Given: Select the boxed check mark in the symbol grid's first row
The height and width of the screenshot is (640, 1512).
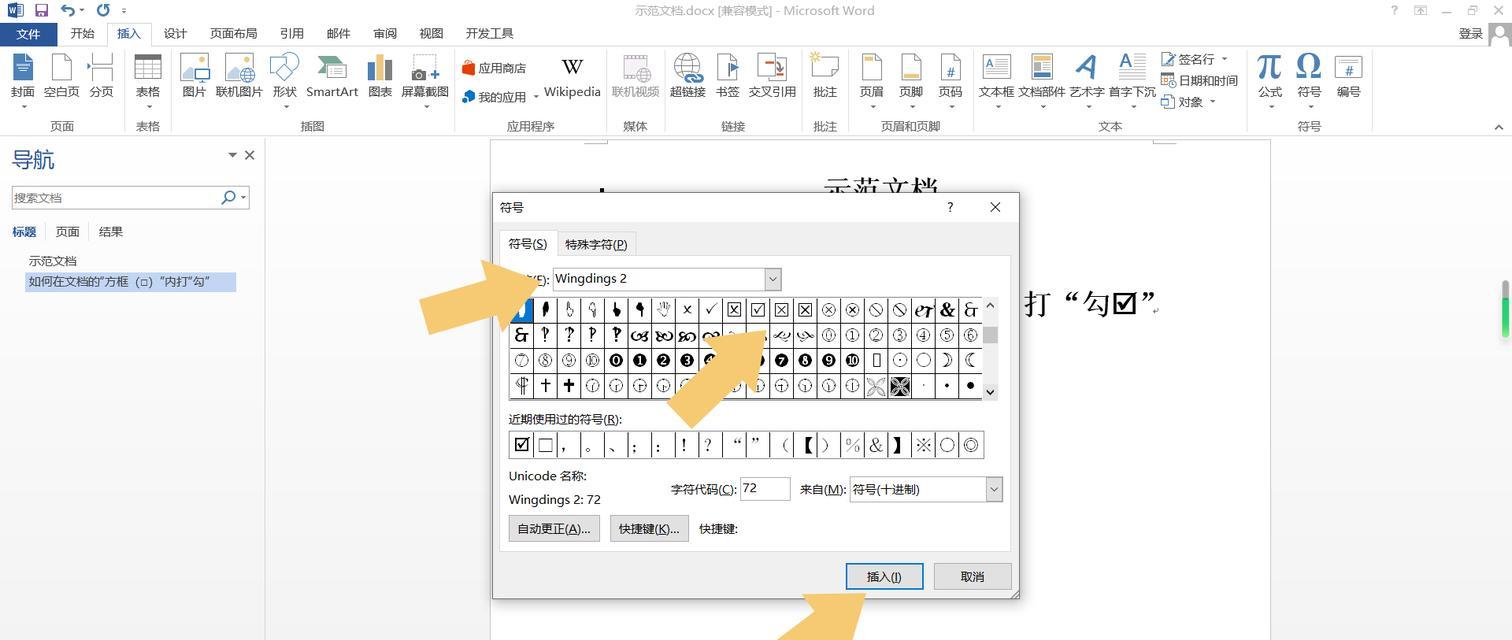Looking at the screenshot, I should [x=758, y=310].
